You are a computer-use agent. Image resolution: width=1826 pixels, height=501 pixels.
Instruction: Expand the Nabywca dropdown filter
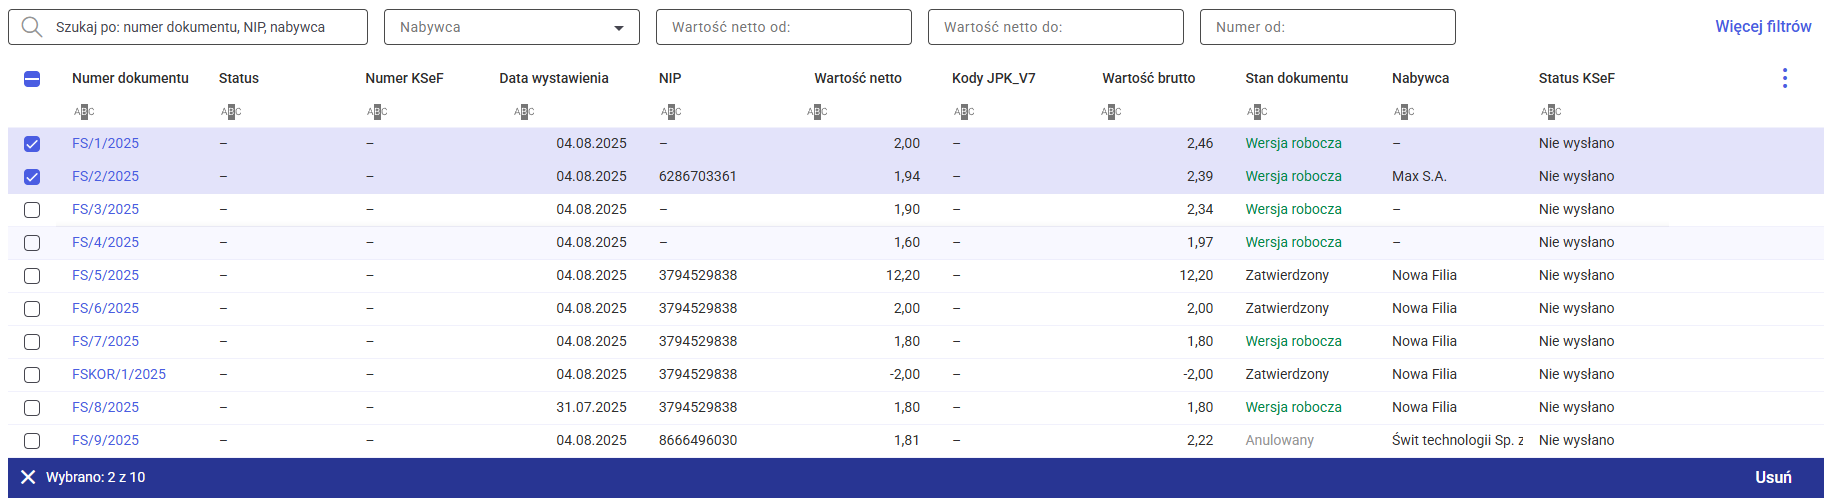(618, 28)
